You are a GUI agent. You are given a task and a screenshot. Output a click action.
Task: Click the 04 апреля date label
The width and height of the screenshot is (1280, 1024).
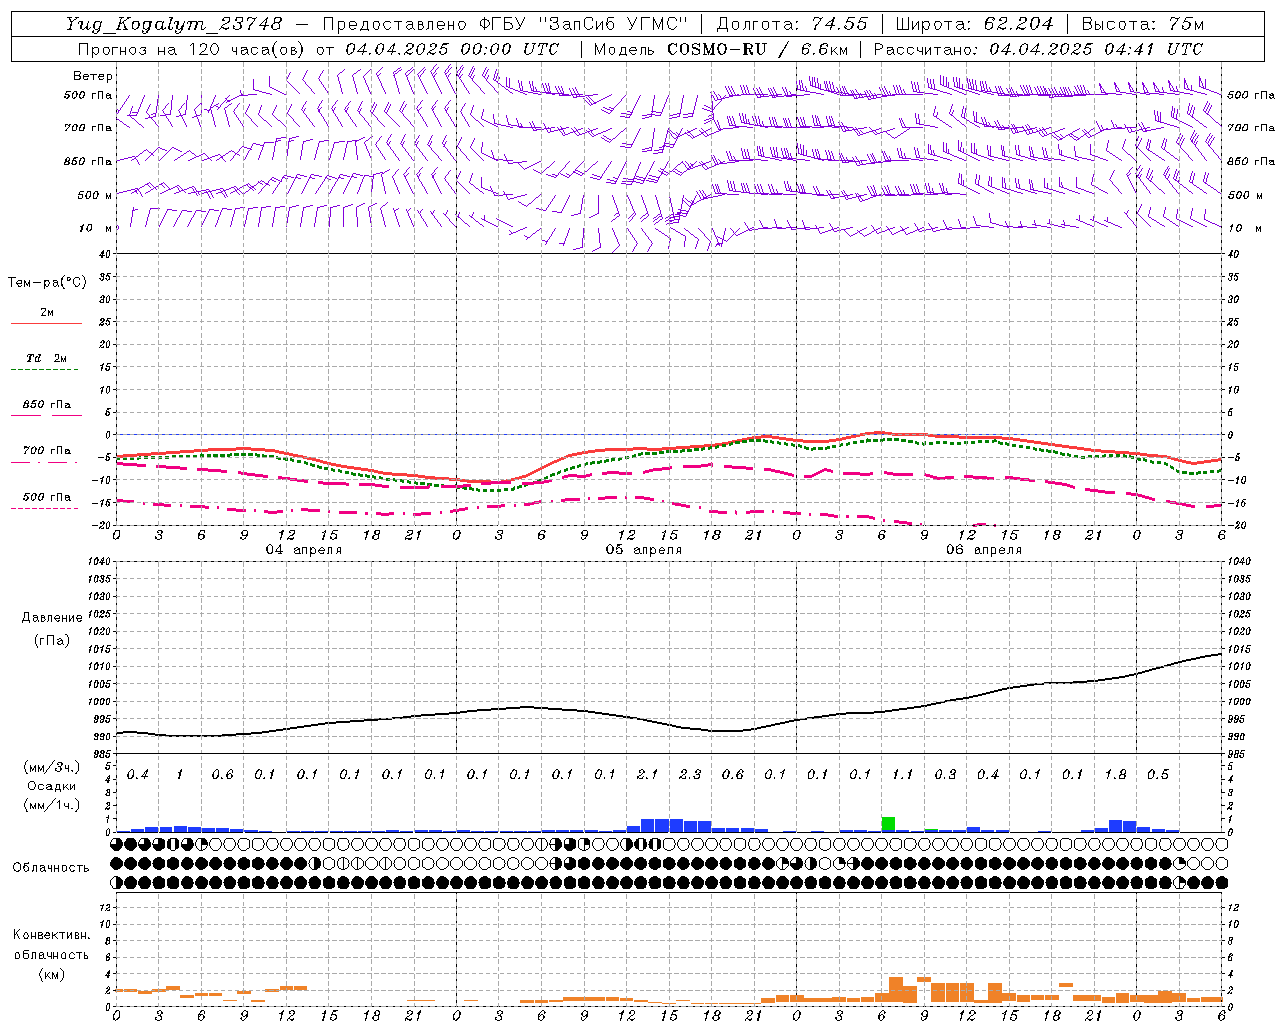(304, 550)
